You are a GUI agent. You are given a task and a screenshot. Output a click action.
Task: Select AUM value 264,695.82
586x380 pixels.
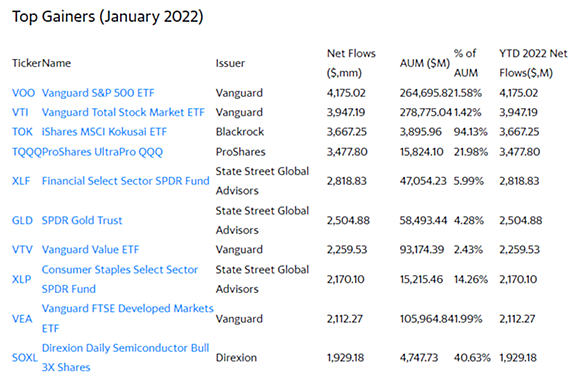click(427, 93)
